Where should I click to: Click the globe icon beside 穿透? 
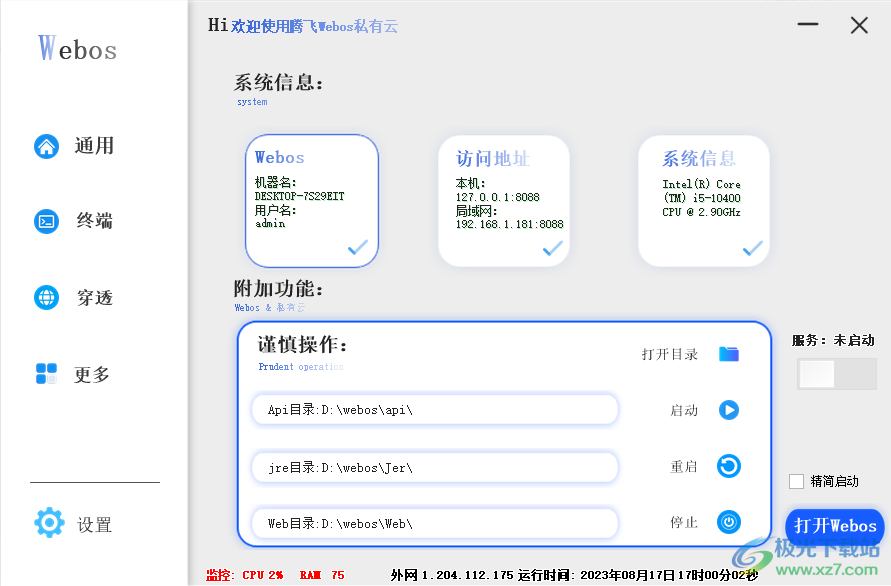pos(47,297)
